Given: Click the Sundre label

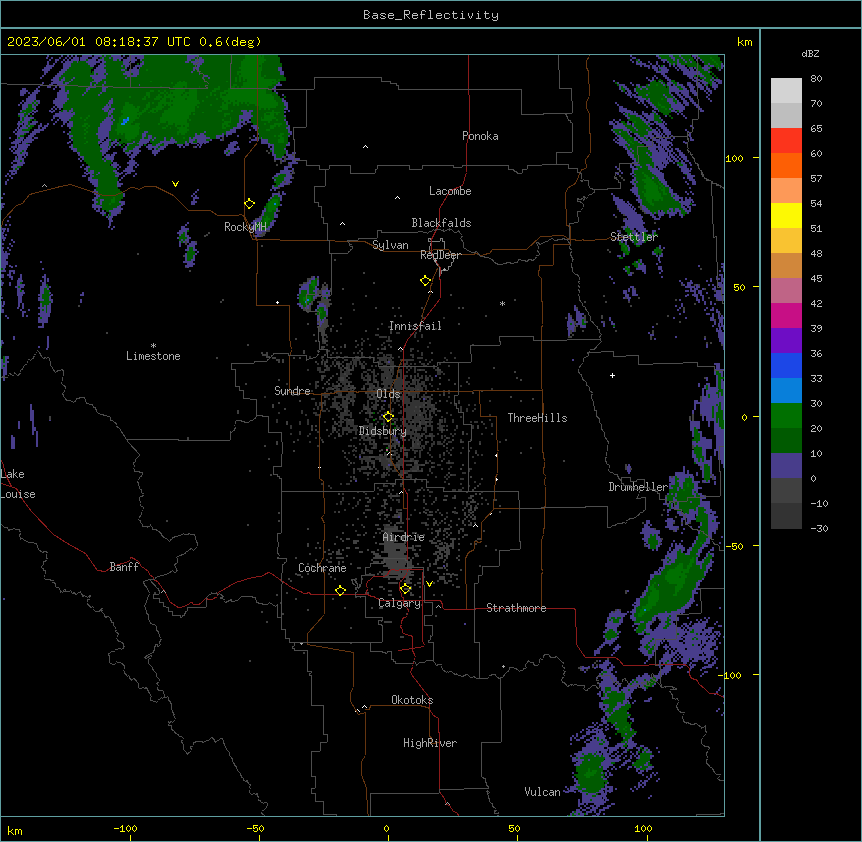Looking at the screenshot, I should (x=292, y=391).
